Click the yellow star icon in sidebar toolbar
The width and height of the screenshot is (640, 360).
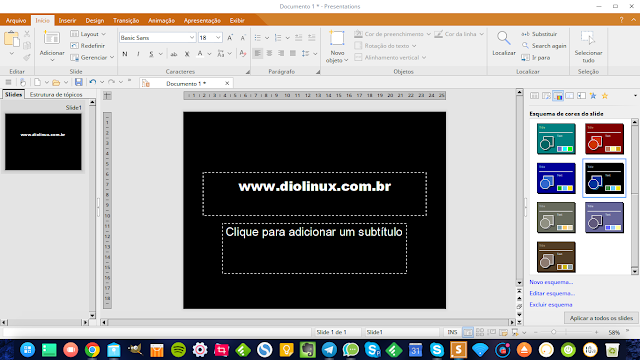tap(605, 96)
